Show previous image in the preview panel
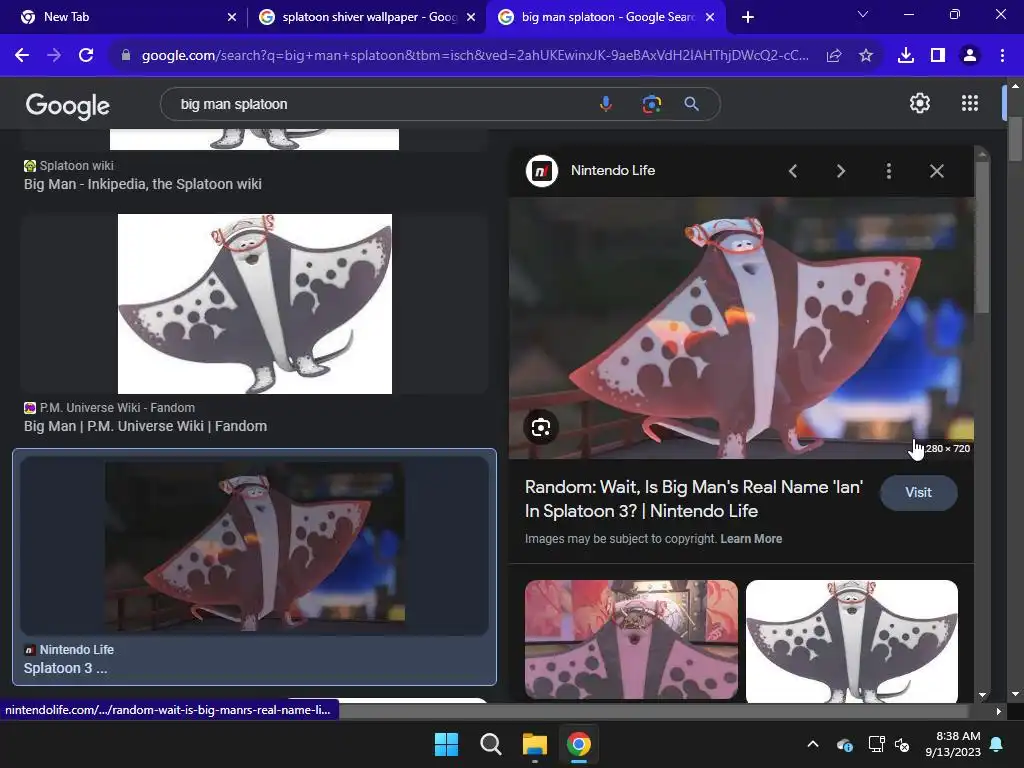 coord(793,171)
